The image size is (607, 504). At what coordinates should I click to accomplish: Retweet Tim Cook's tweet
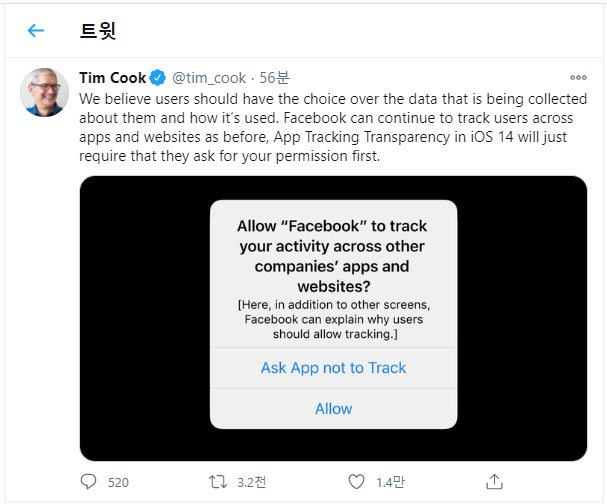point(216,482)
